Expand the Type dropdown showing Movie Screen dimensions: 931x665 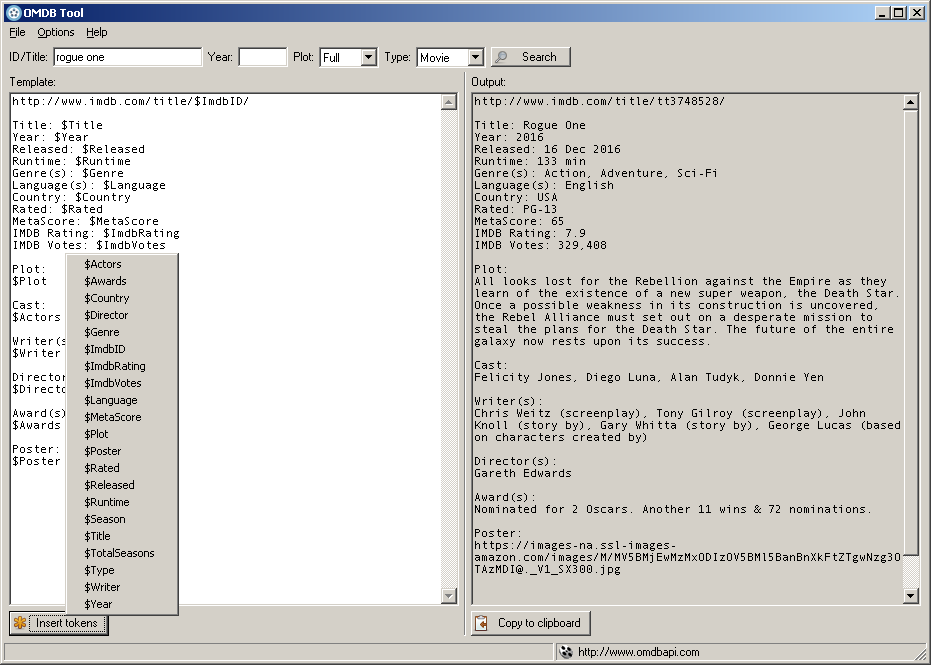pos(476,58)
